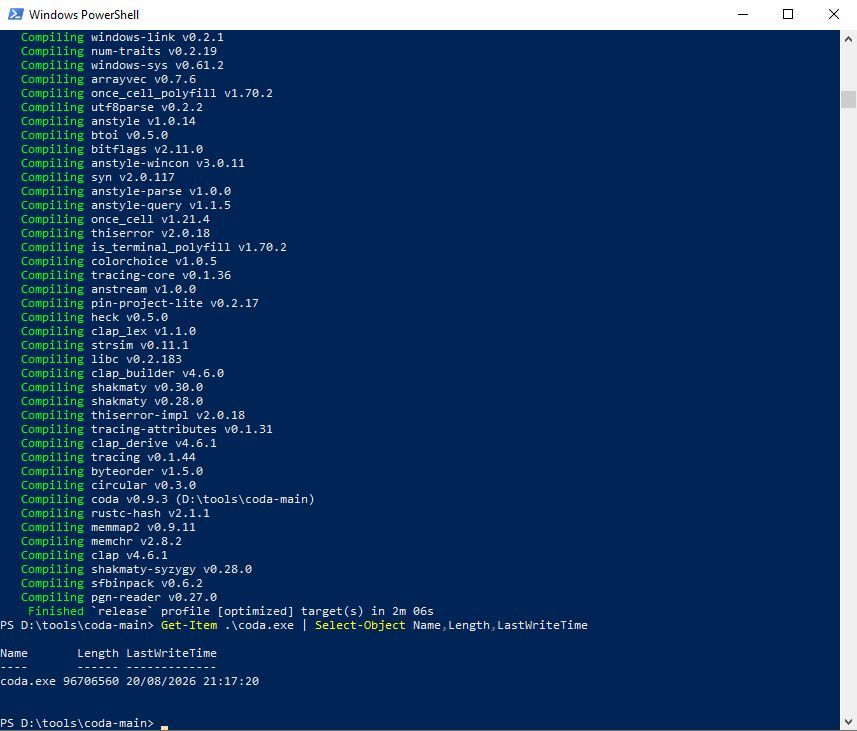Click the 'Select-Object' command word

360,625
